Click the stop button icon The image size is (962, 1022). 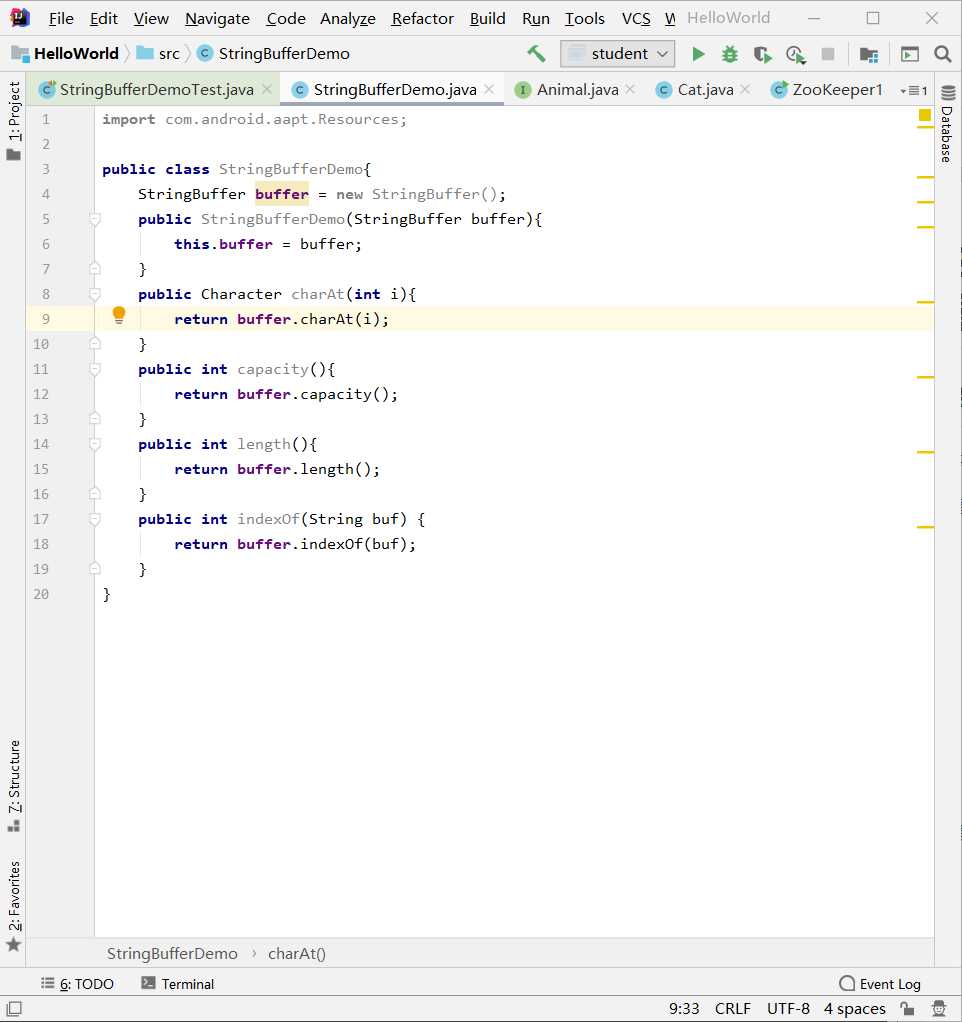(x=828, y=54)
